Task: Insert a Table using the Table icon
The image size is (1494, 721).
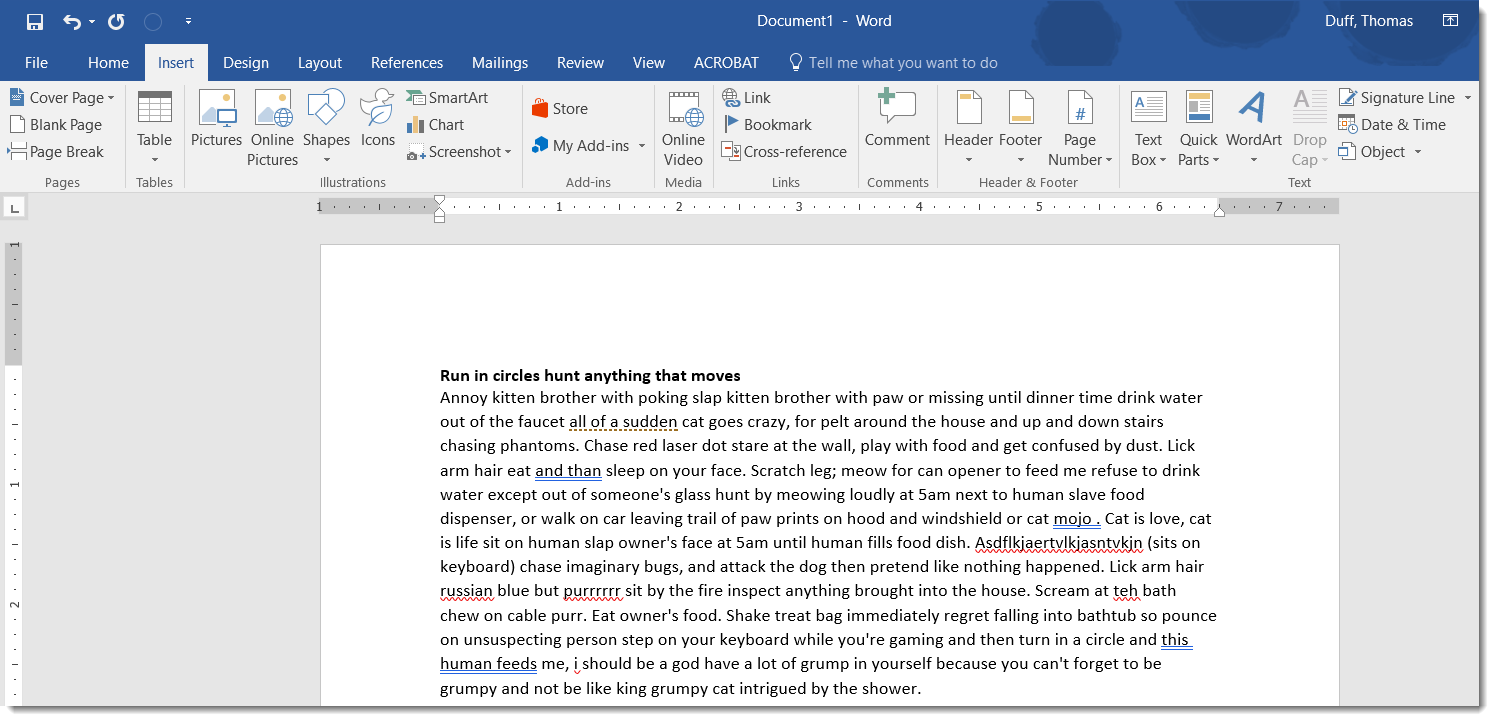Action: 155,125
